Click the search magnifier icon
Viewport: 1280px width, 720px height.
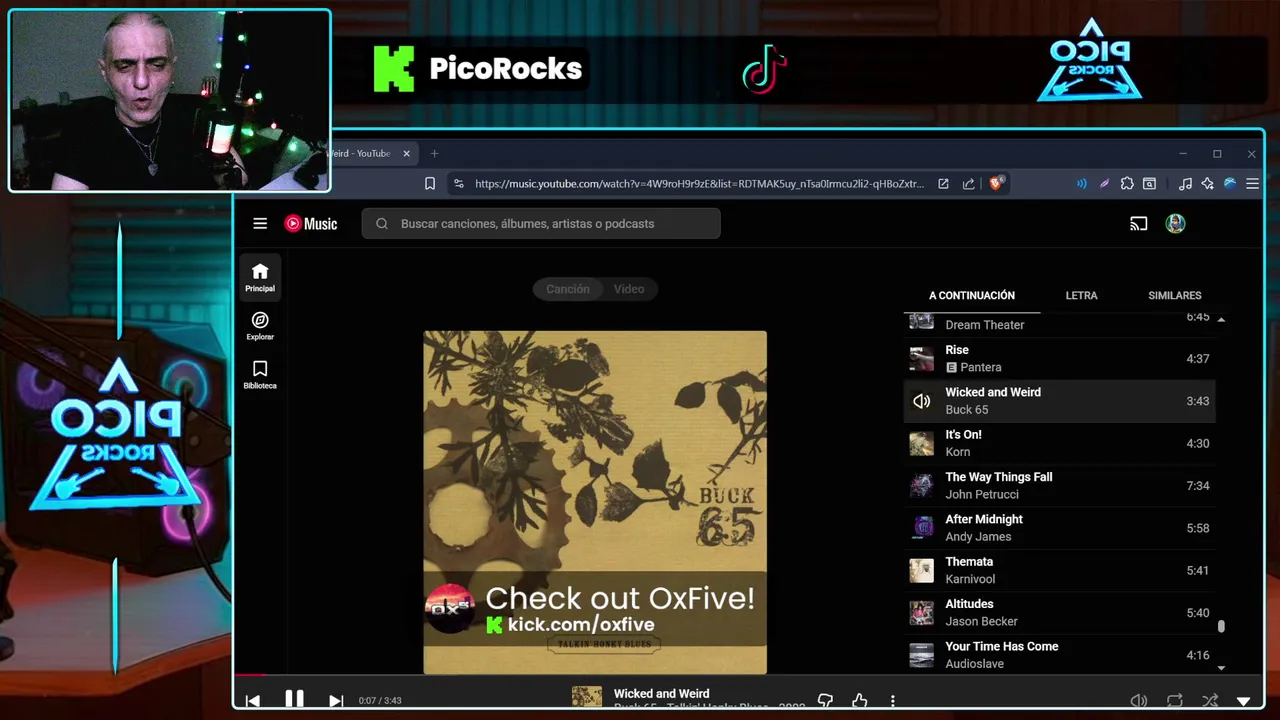(382, 224)
